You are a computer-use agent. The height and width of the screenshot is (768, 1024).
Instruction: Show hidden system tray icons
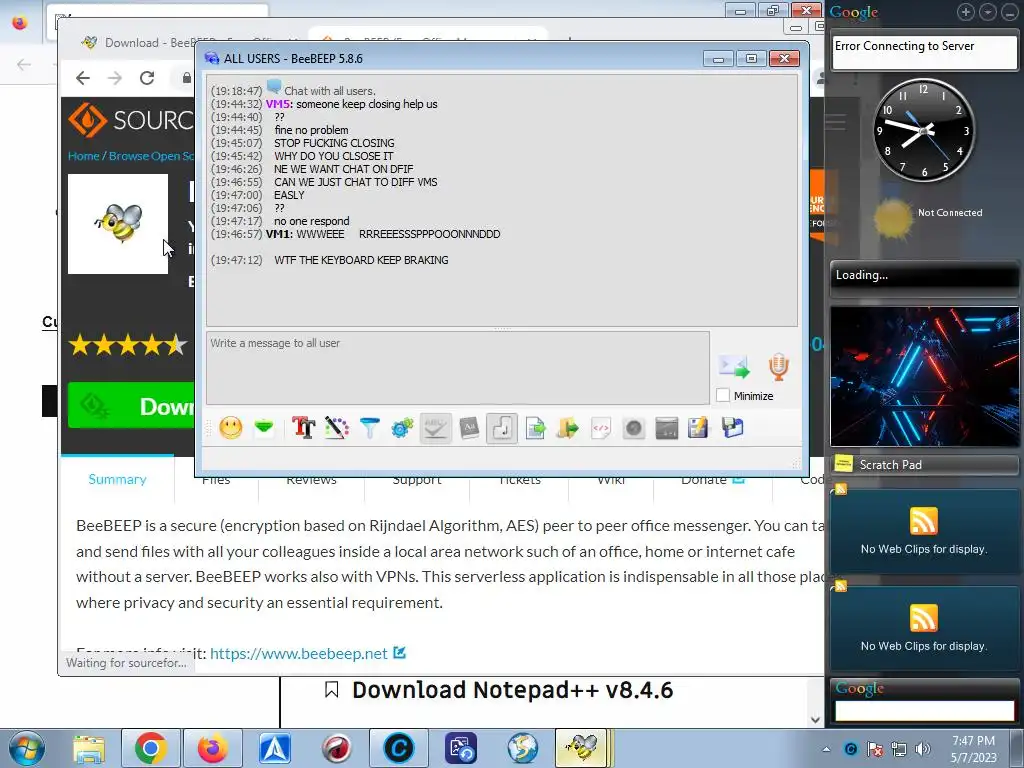coord(826,750)
